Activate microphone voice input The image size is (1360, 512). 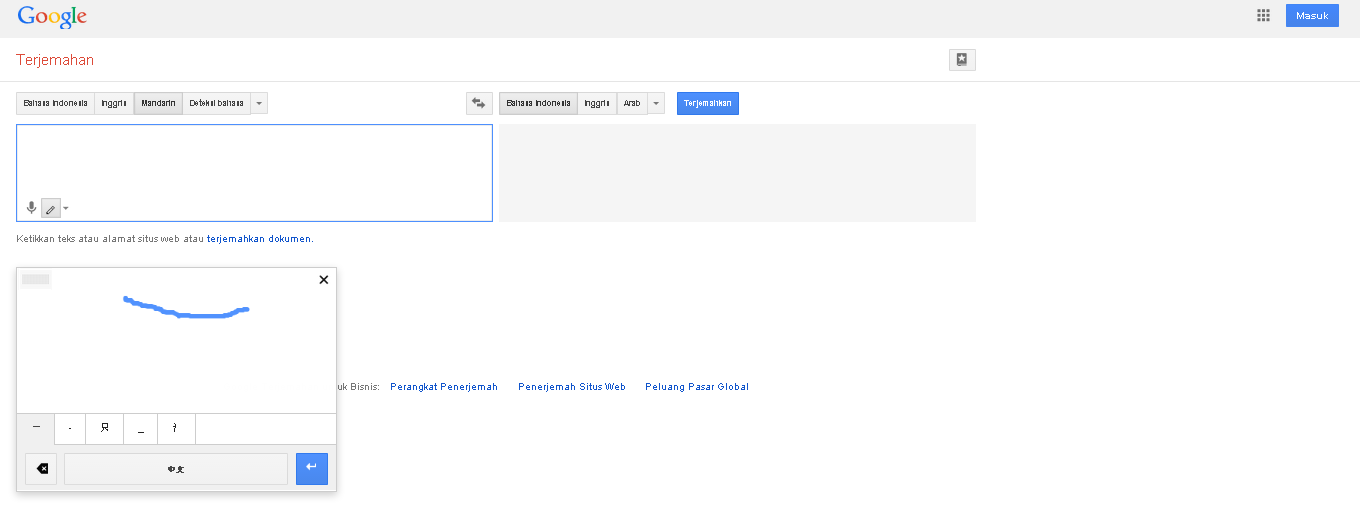[31, 208]
